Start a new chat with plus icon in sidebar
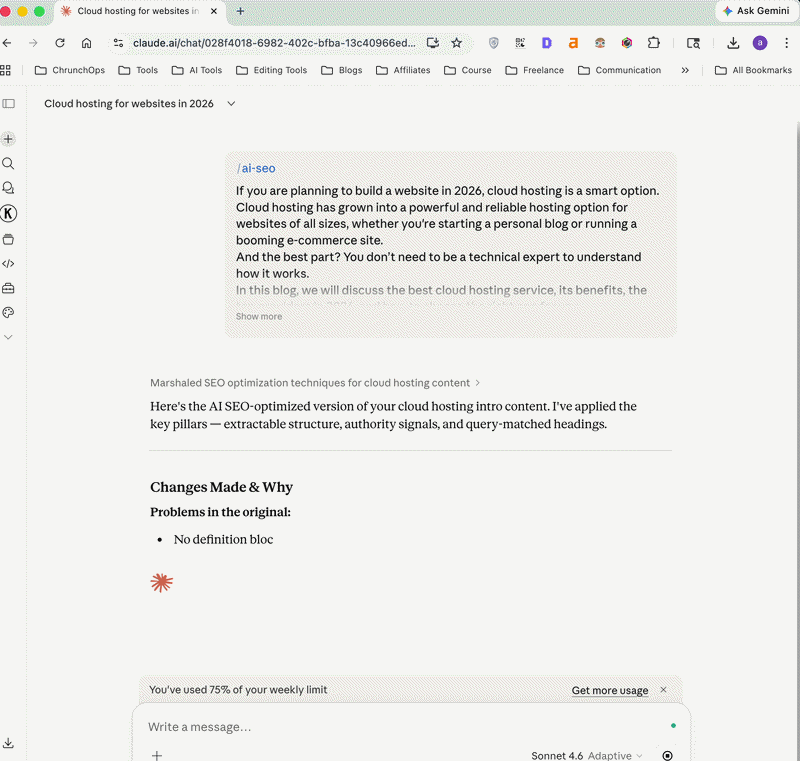 8,139
